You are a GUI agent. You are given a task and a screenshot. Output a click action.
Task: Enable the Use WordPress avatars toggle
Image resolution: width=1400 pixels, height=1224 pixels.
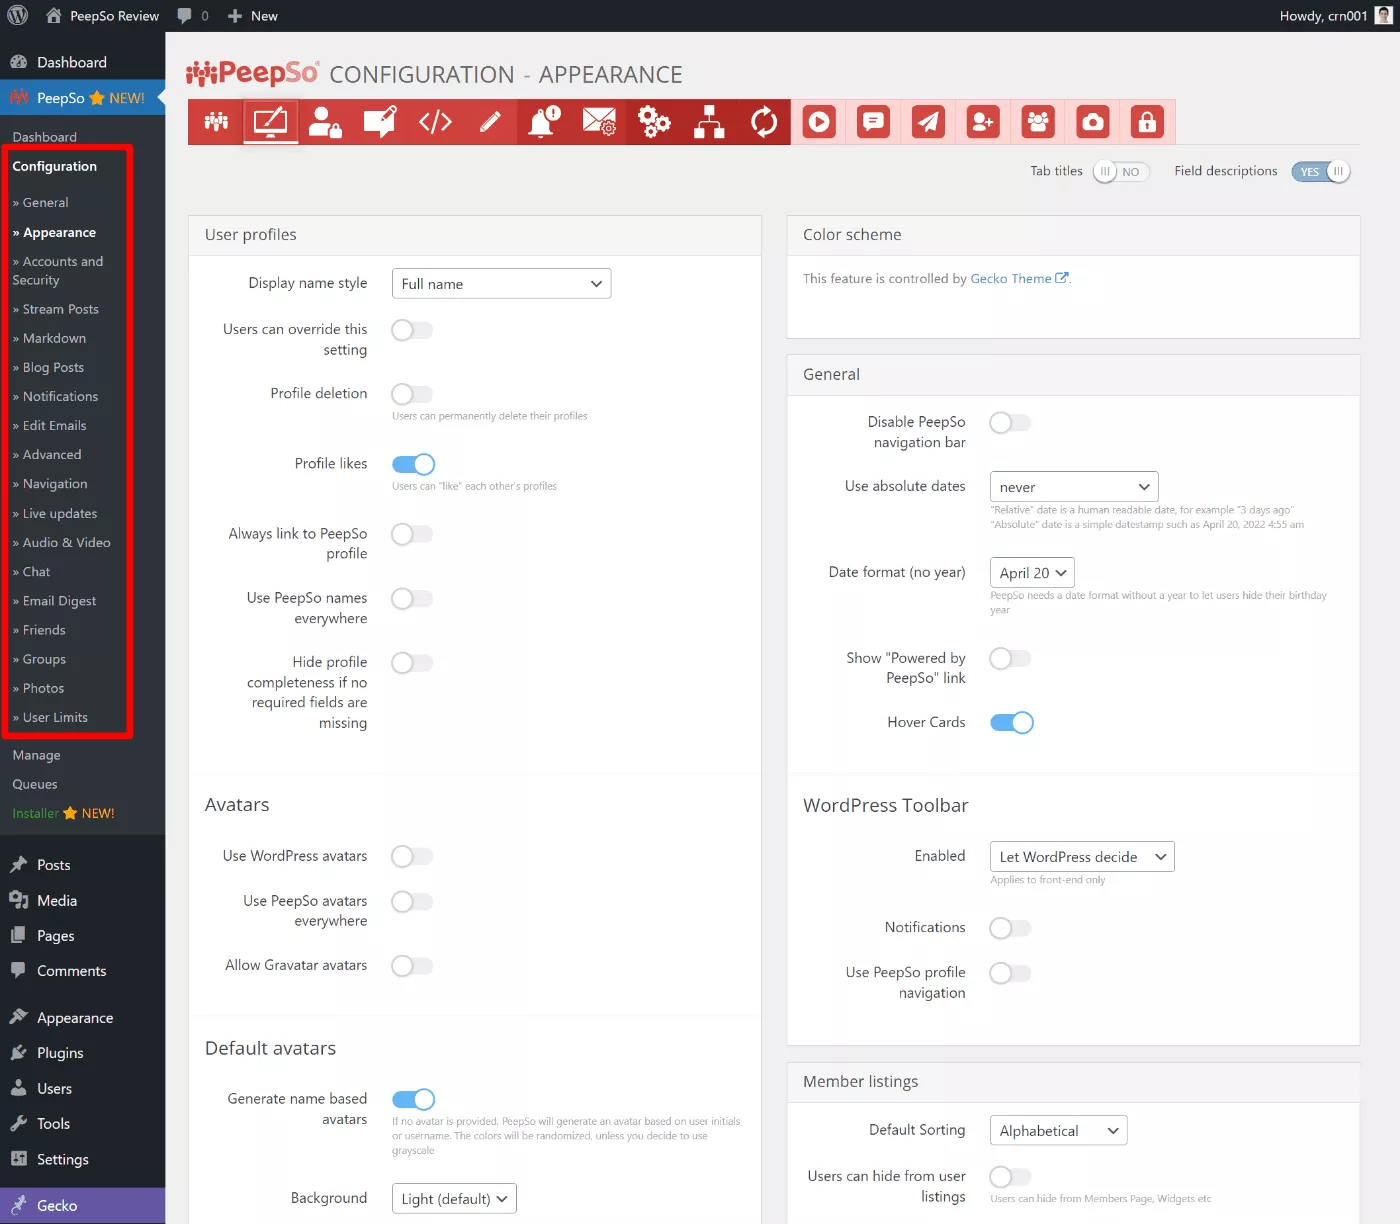point(412,856)
